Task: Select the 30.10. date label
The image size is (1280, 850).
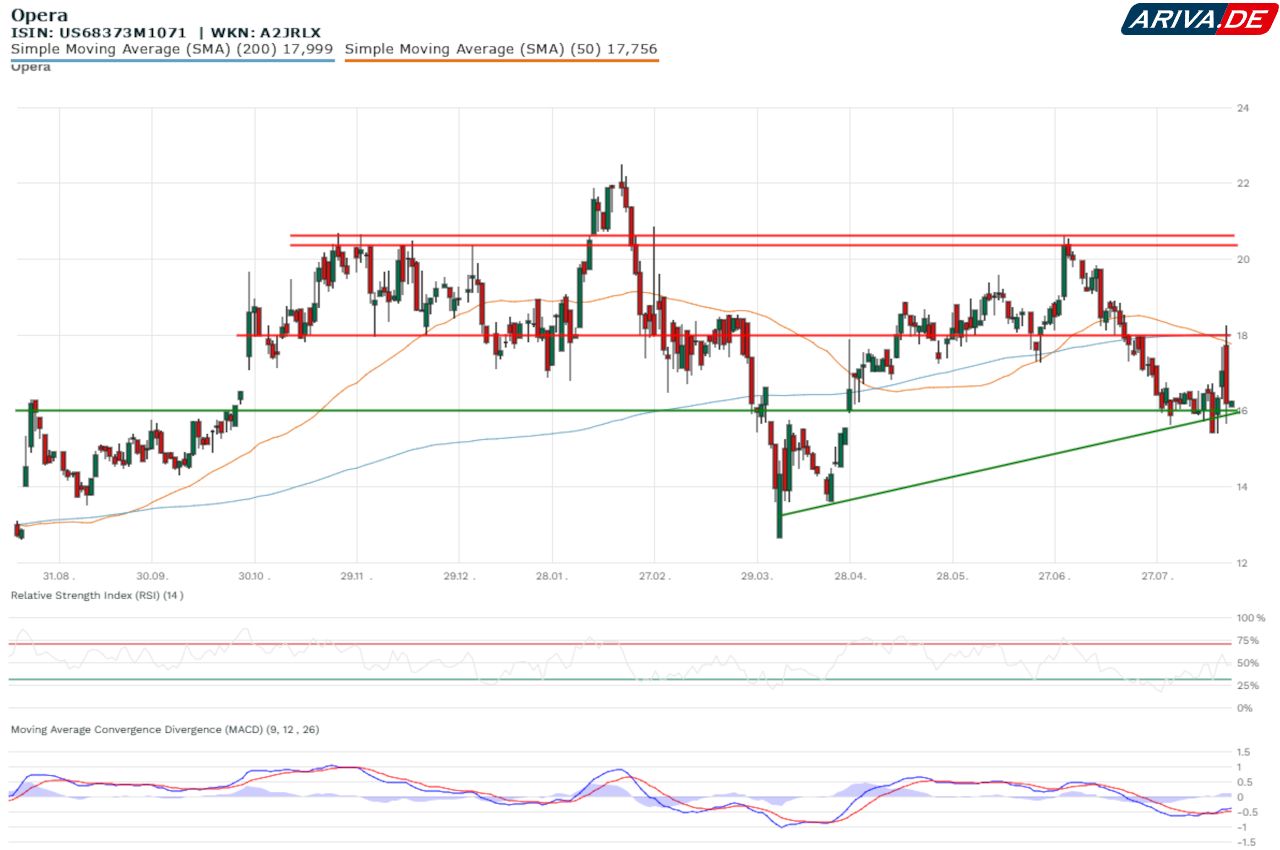Action: tap(255, 578)
